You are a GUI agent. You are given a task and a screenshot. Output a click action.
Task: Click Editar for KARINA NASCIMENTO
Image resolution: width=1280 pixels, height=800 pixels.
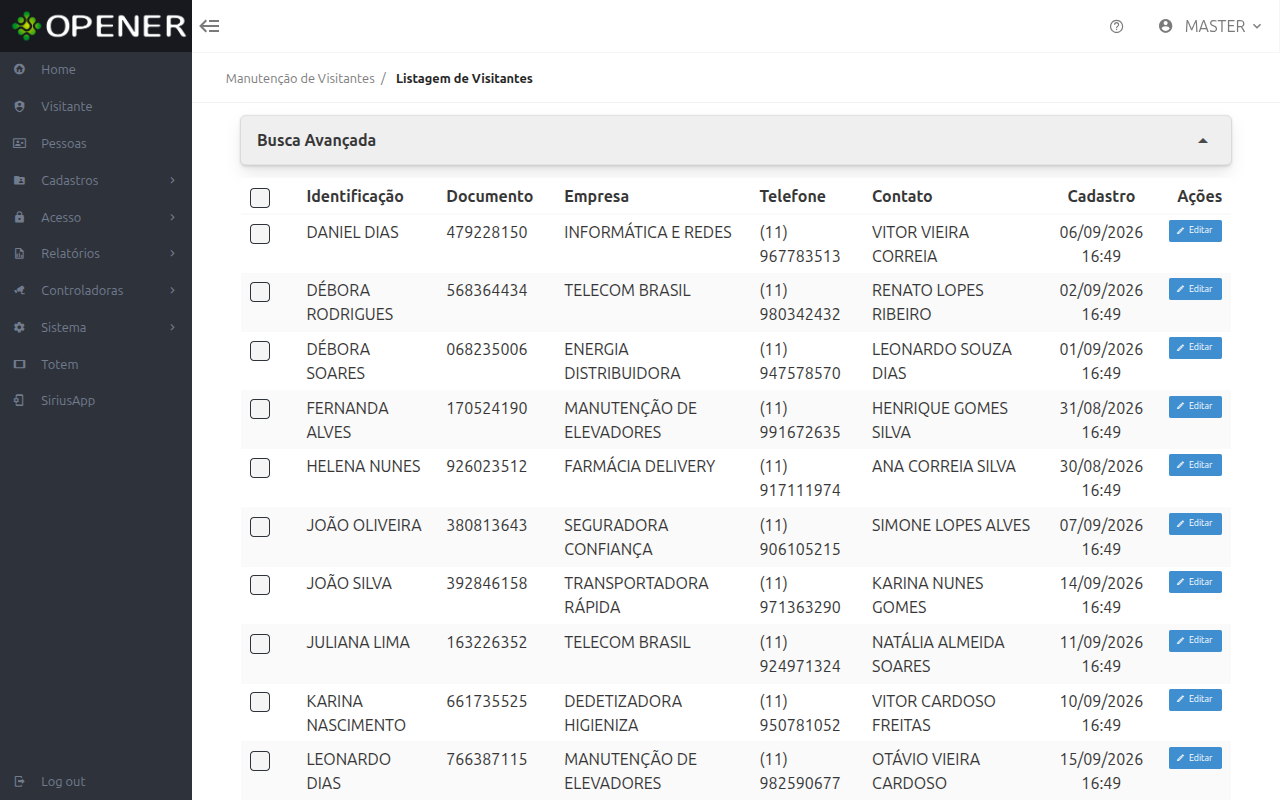1195,700
